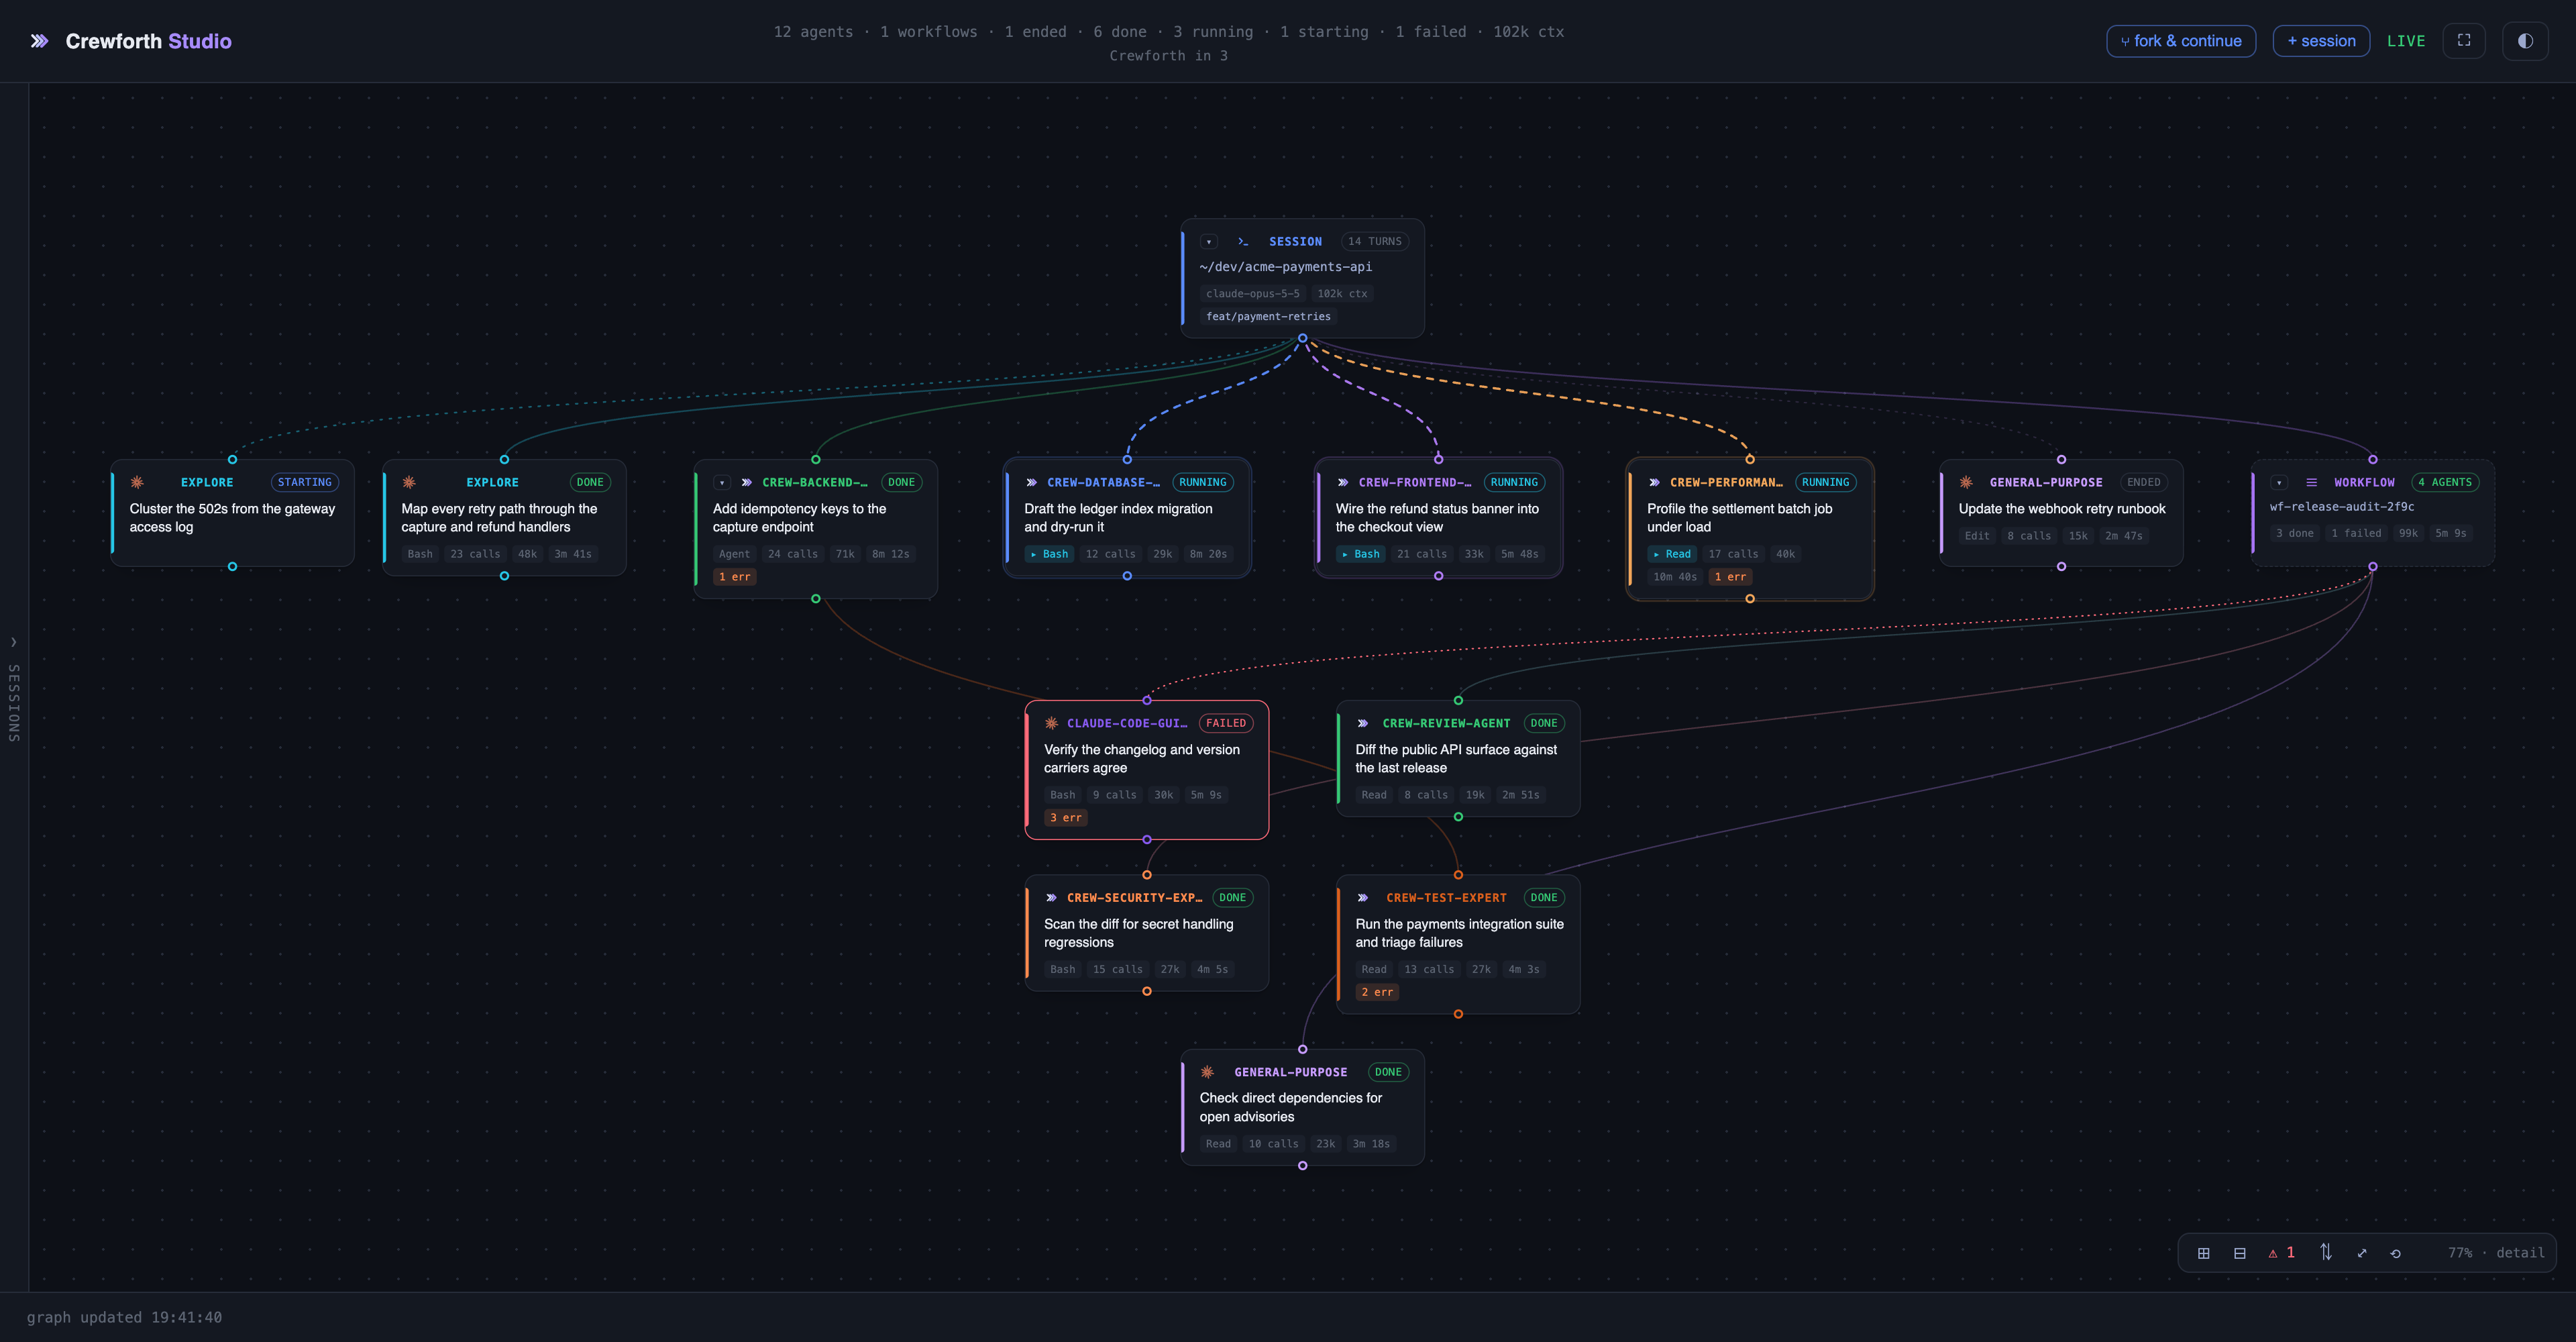Click the Crewforth Studio chevron logo
The width and height of the screenshot is (2576, 1342).
click(39, 41)
